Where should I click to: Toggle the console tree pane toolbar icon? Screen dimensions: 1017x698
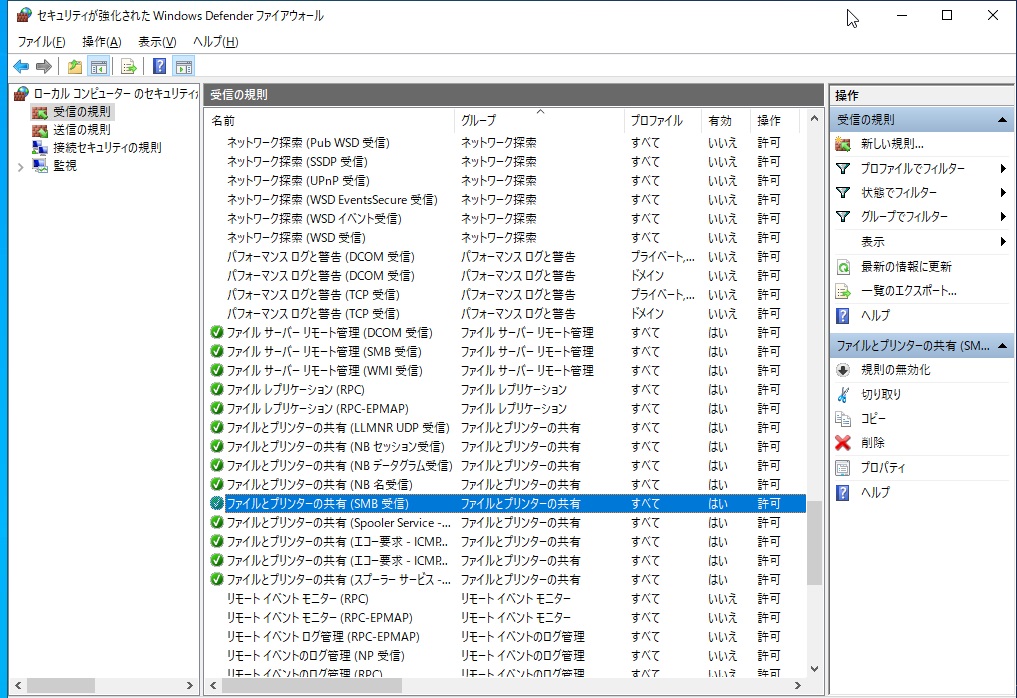click(99, 66)
